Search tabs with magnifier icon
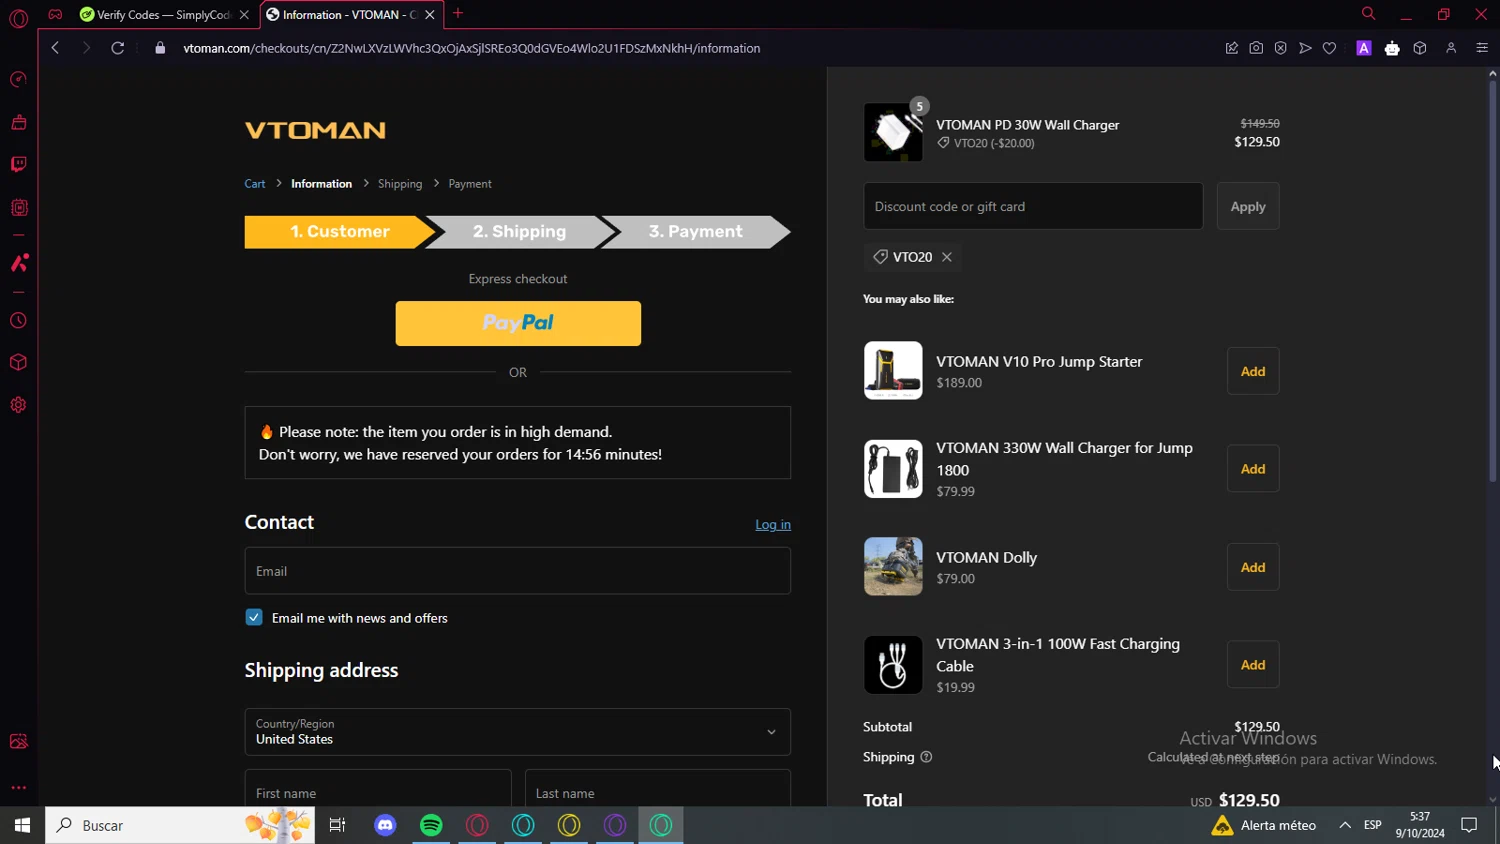This screenshot has width=1500, height=844. point(1368,14)
